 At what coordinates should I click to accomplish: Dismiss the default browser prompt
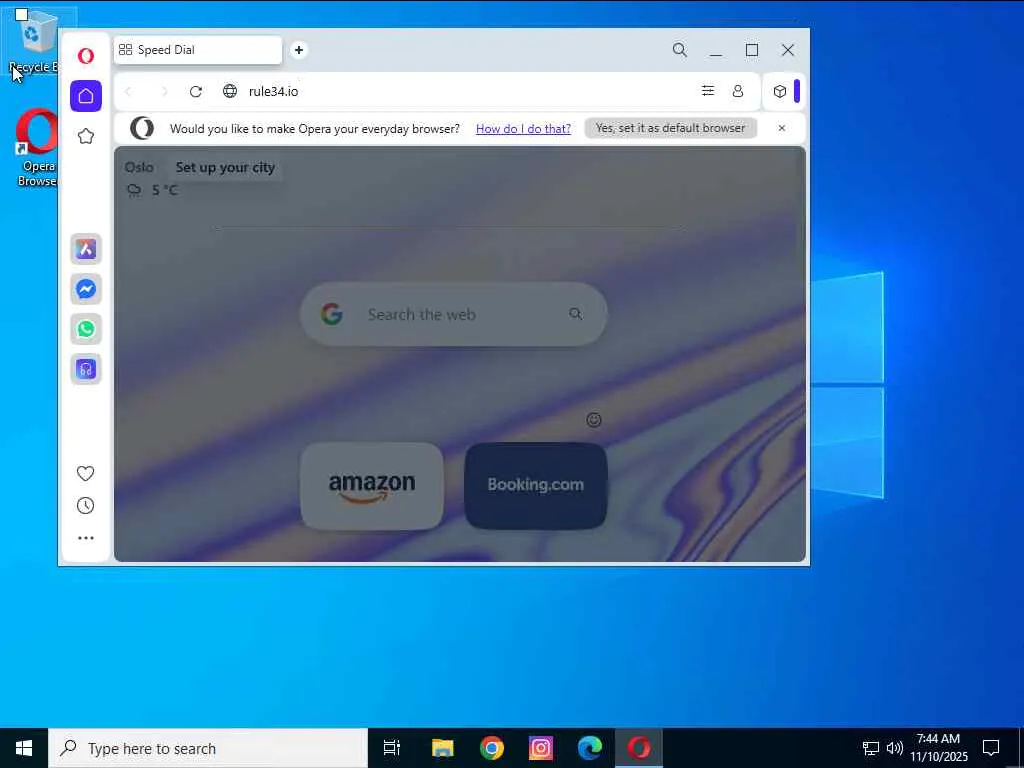(781, 128)
